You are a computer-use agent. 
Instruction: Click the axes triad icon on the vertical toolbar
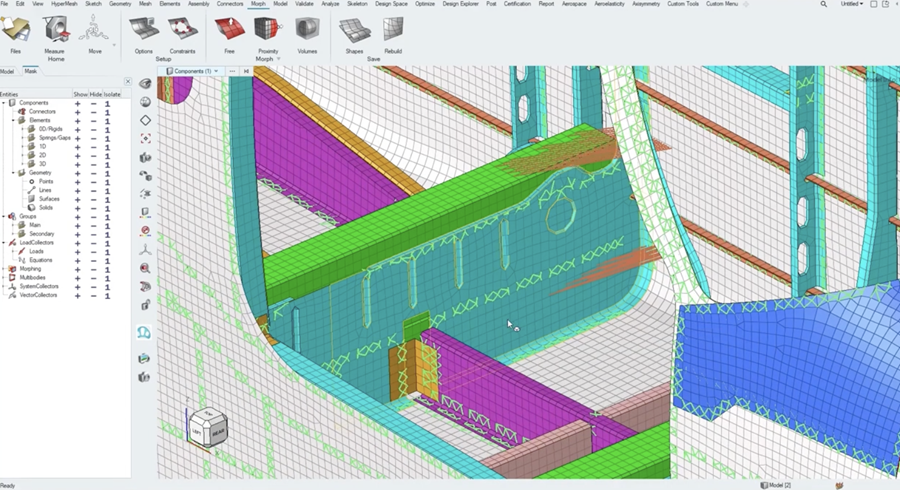[x=145, y=250]
